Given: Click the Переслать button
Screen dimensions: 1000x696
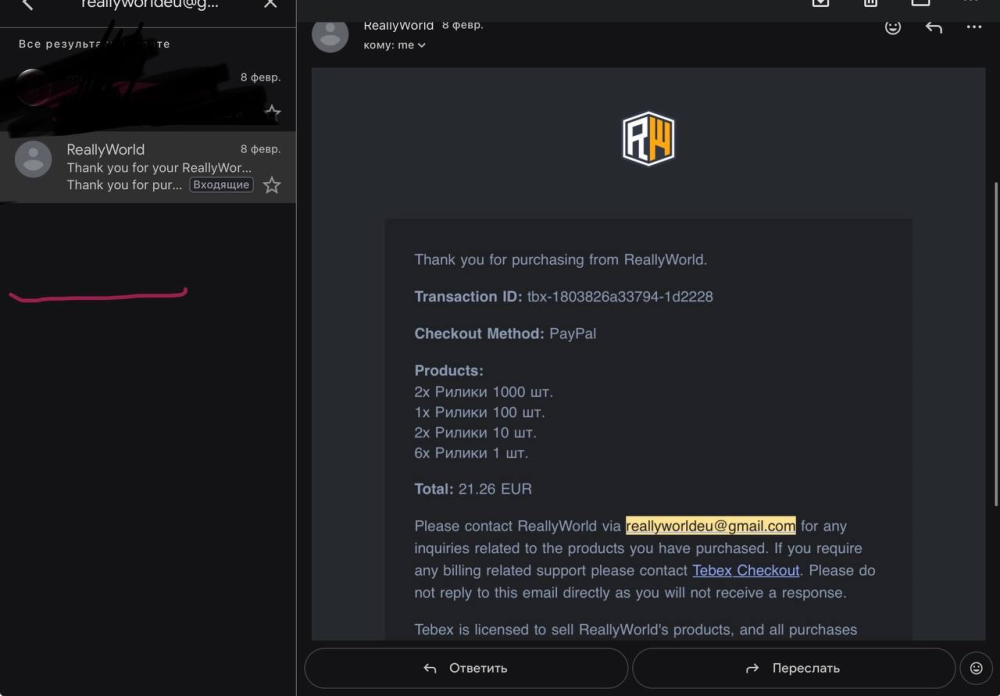Looking at the screenshot, I should click(x=793, y=668).
